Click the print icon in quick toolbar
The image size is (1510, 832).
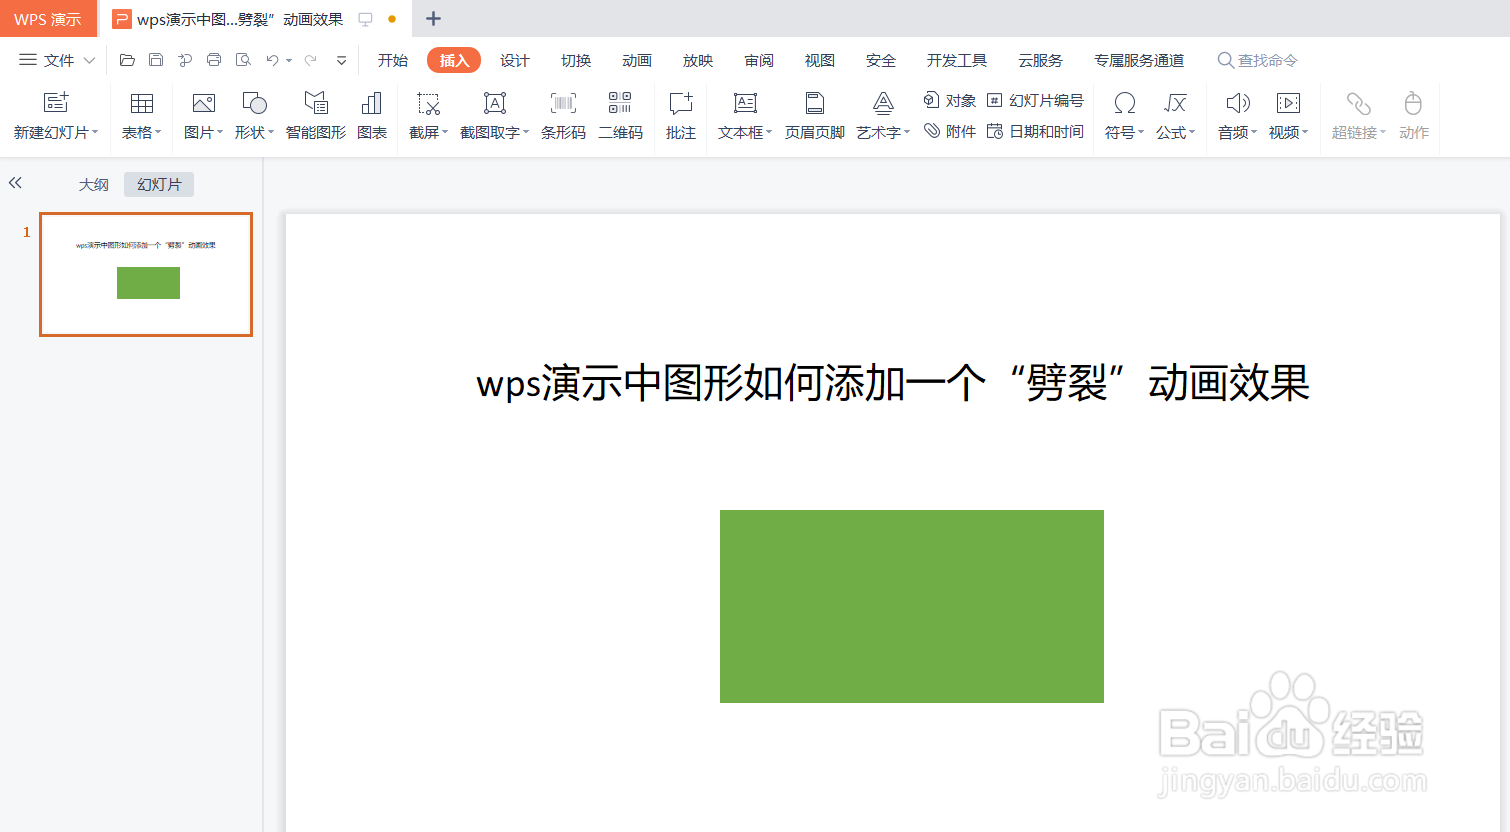point(214,60)
